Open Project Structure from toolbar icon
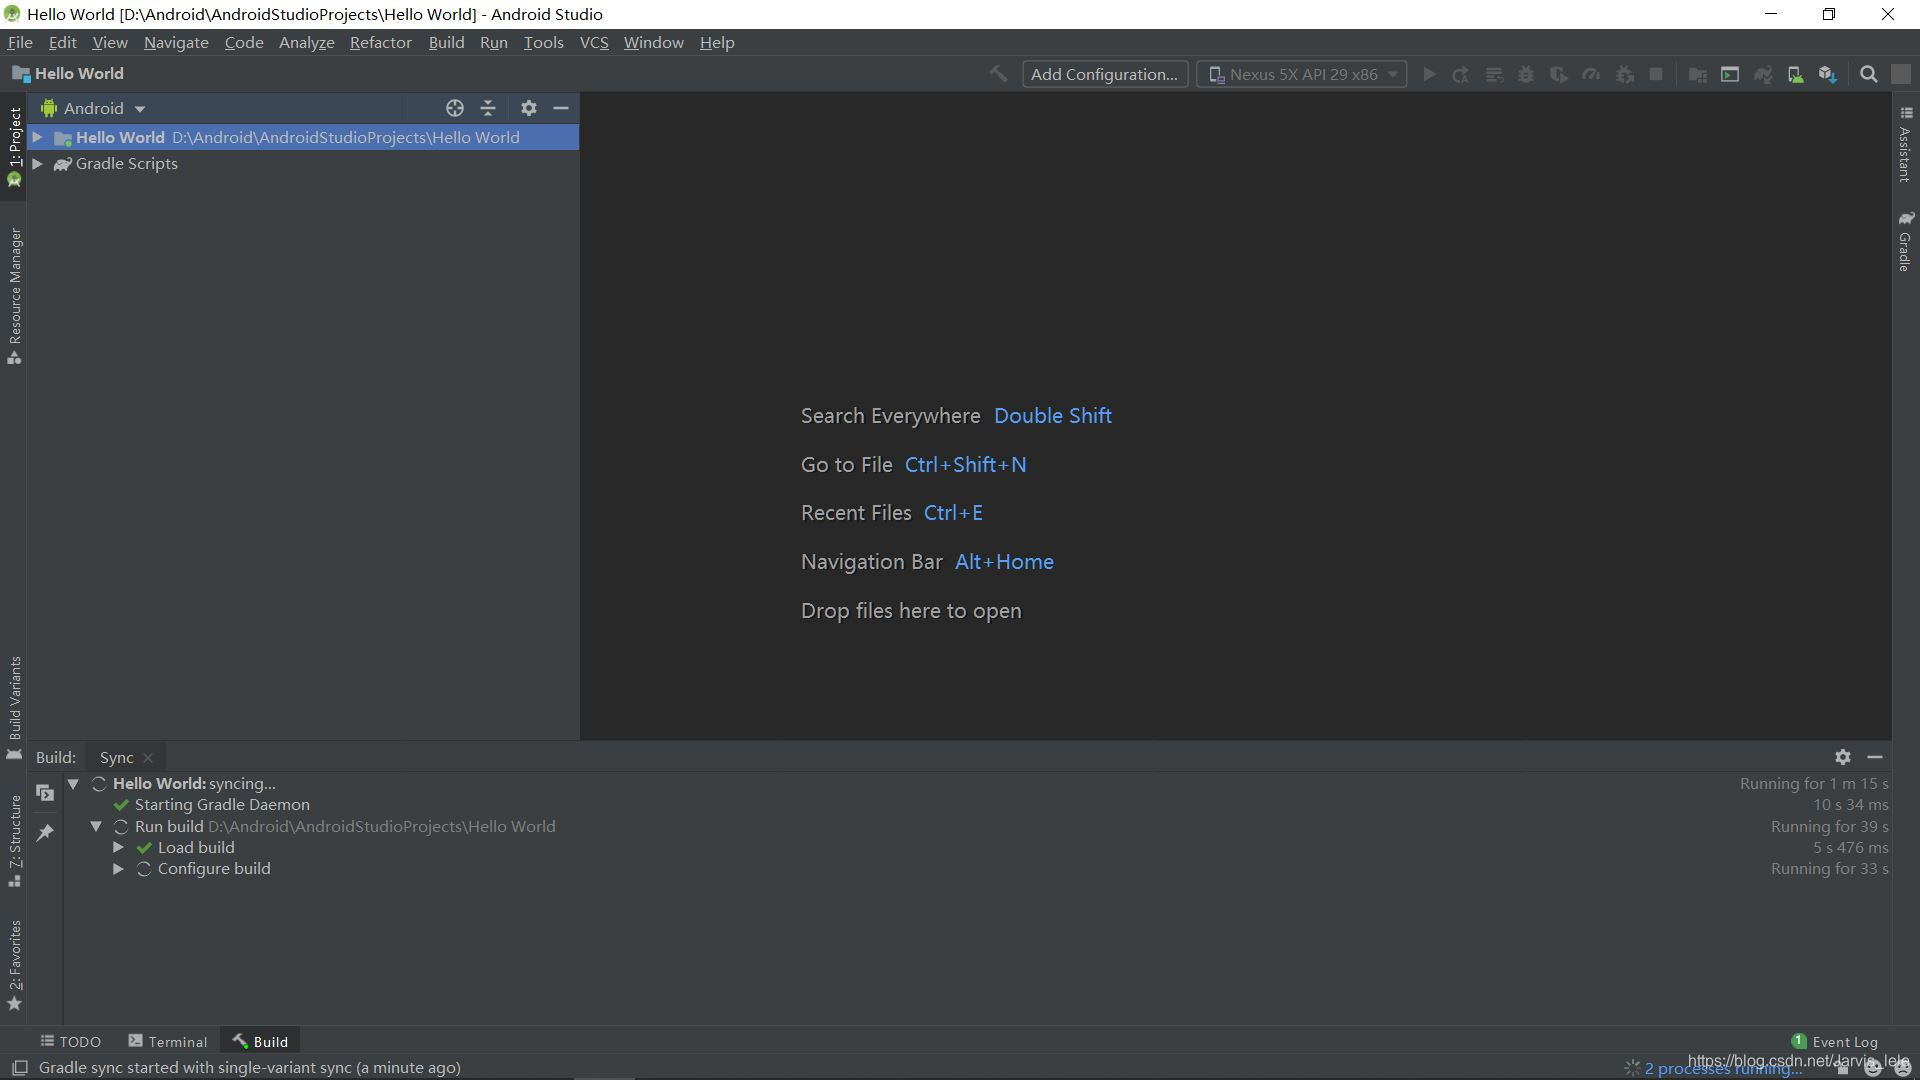Screen dimensions: 1920x1080 (x=1697, y=74)
